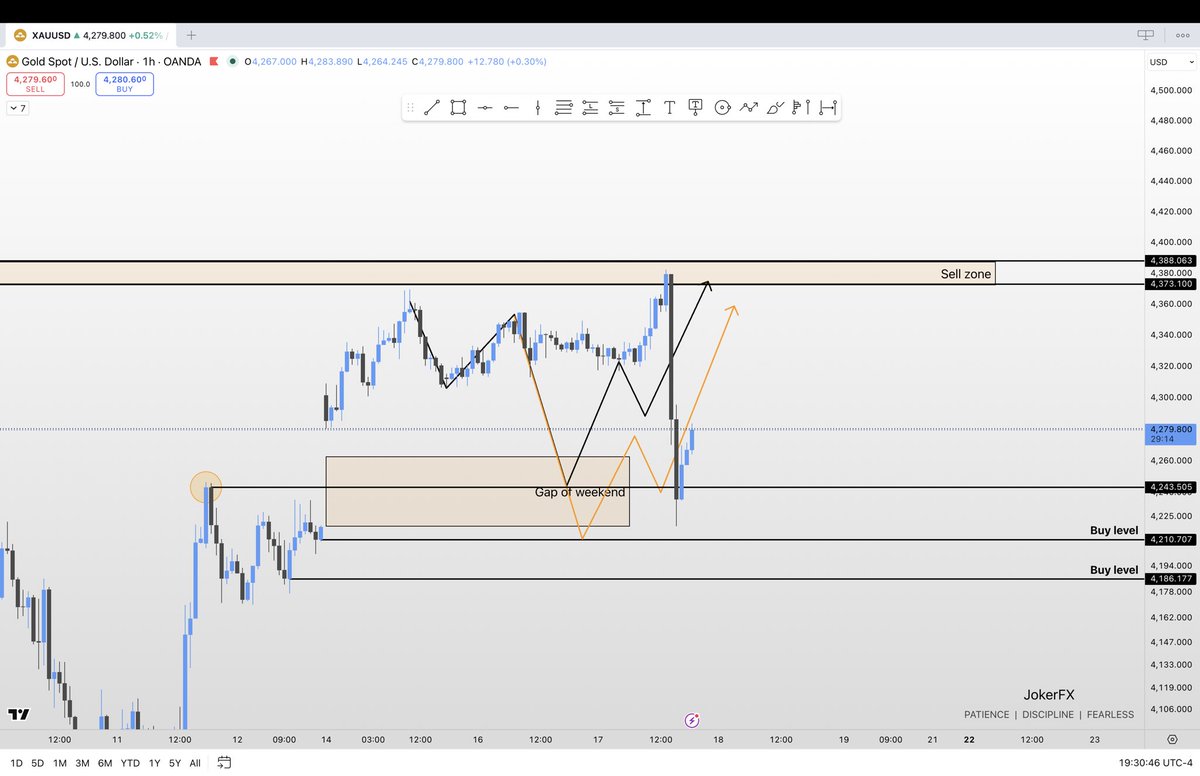
Task: Select the Gap of weekend text
Action: pos(580,492)
